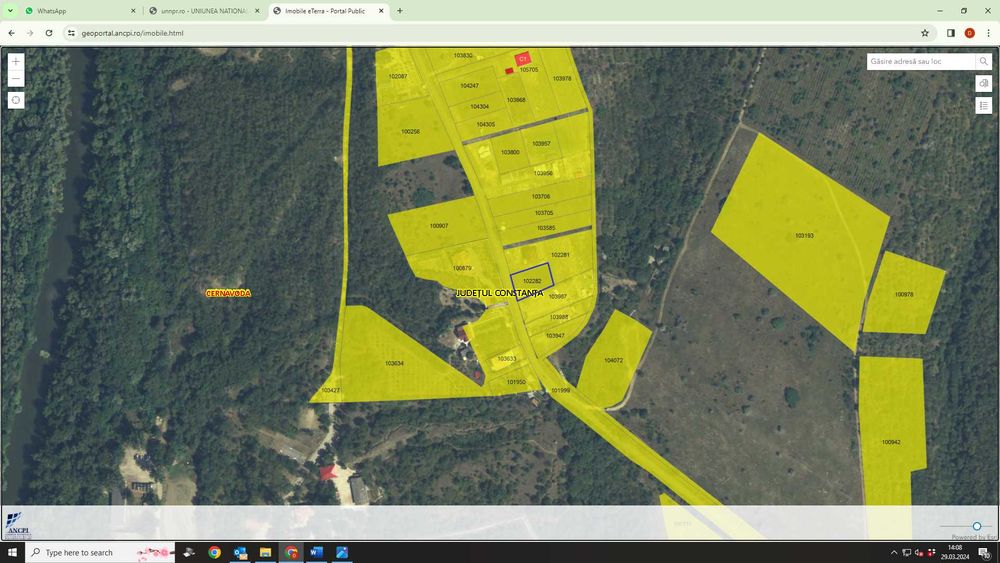
Task: Select parcel 102281 on the map
Action: click(560, 255)
